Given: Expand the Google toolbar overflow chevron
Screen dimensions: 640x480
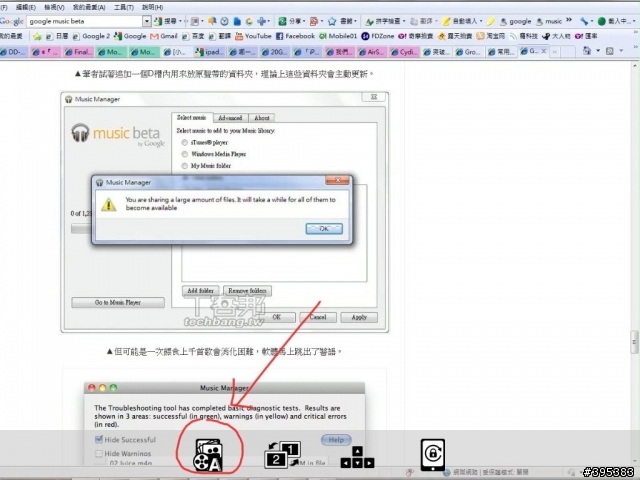Looking at the screenshot, I should pyautogui.click(x=569, y=21).
